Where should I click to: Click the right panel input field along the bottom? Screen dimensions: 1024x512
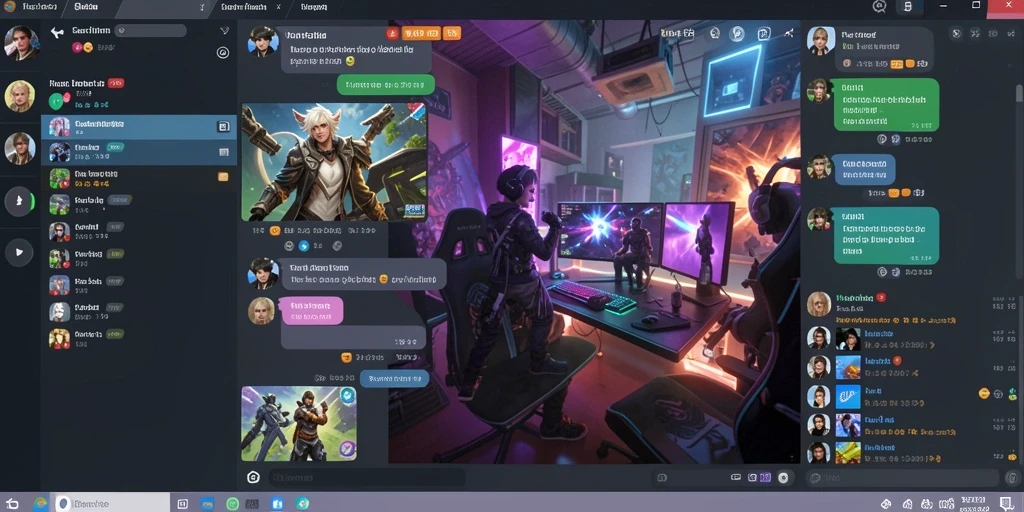pyautogui.click(x=902, y=478)
